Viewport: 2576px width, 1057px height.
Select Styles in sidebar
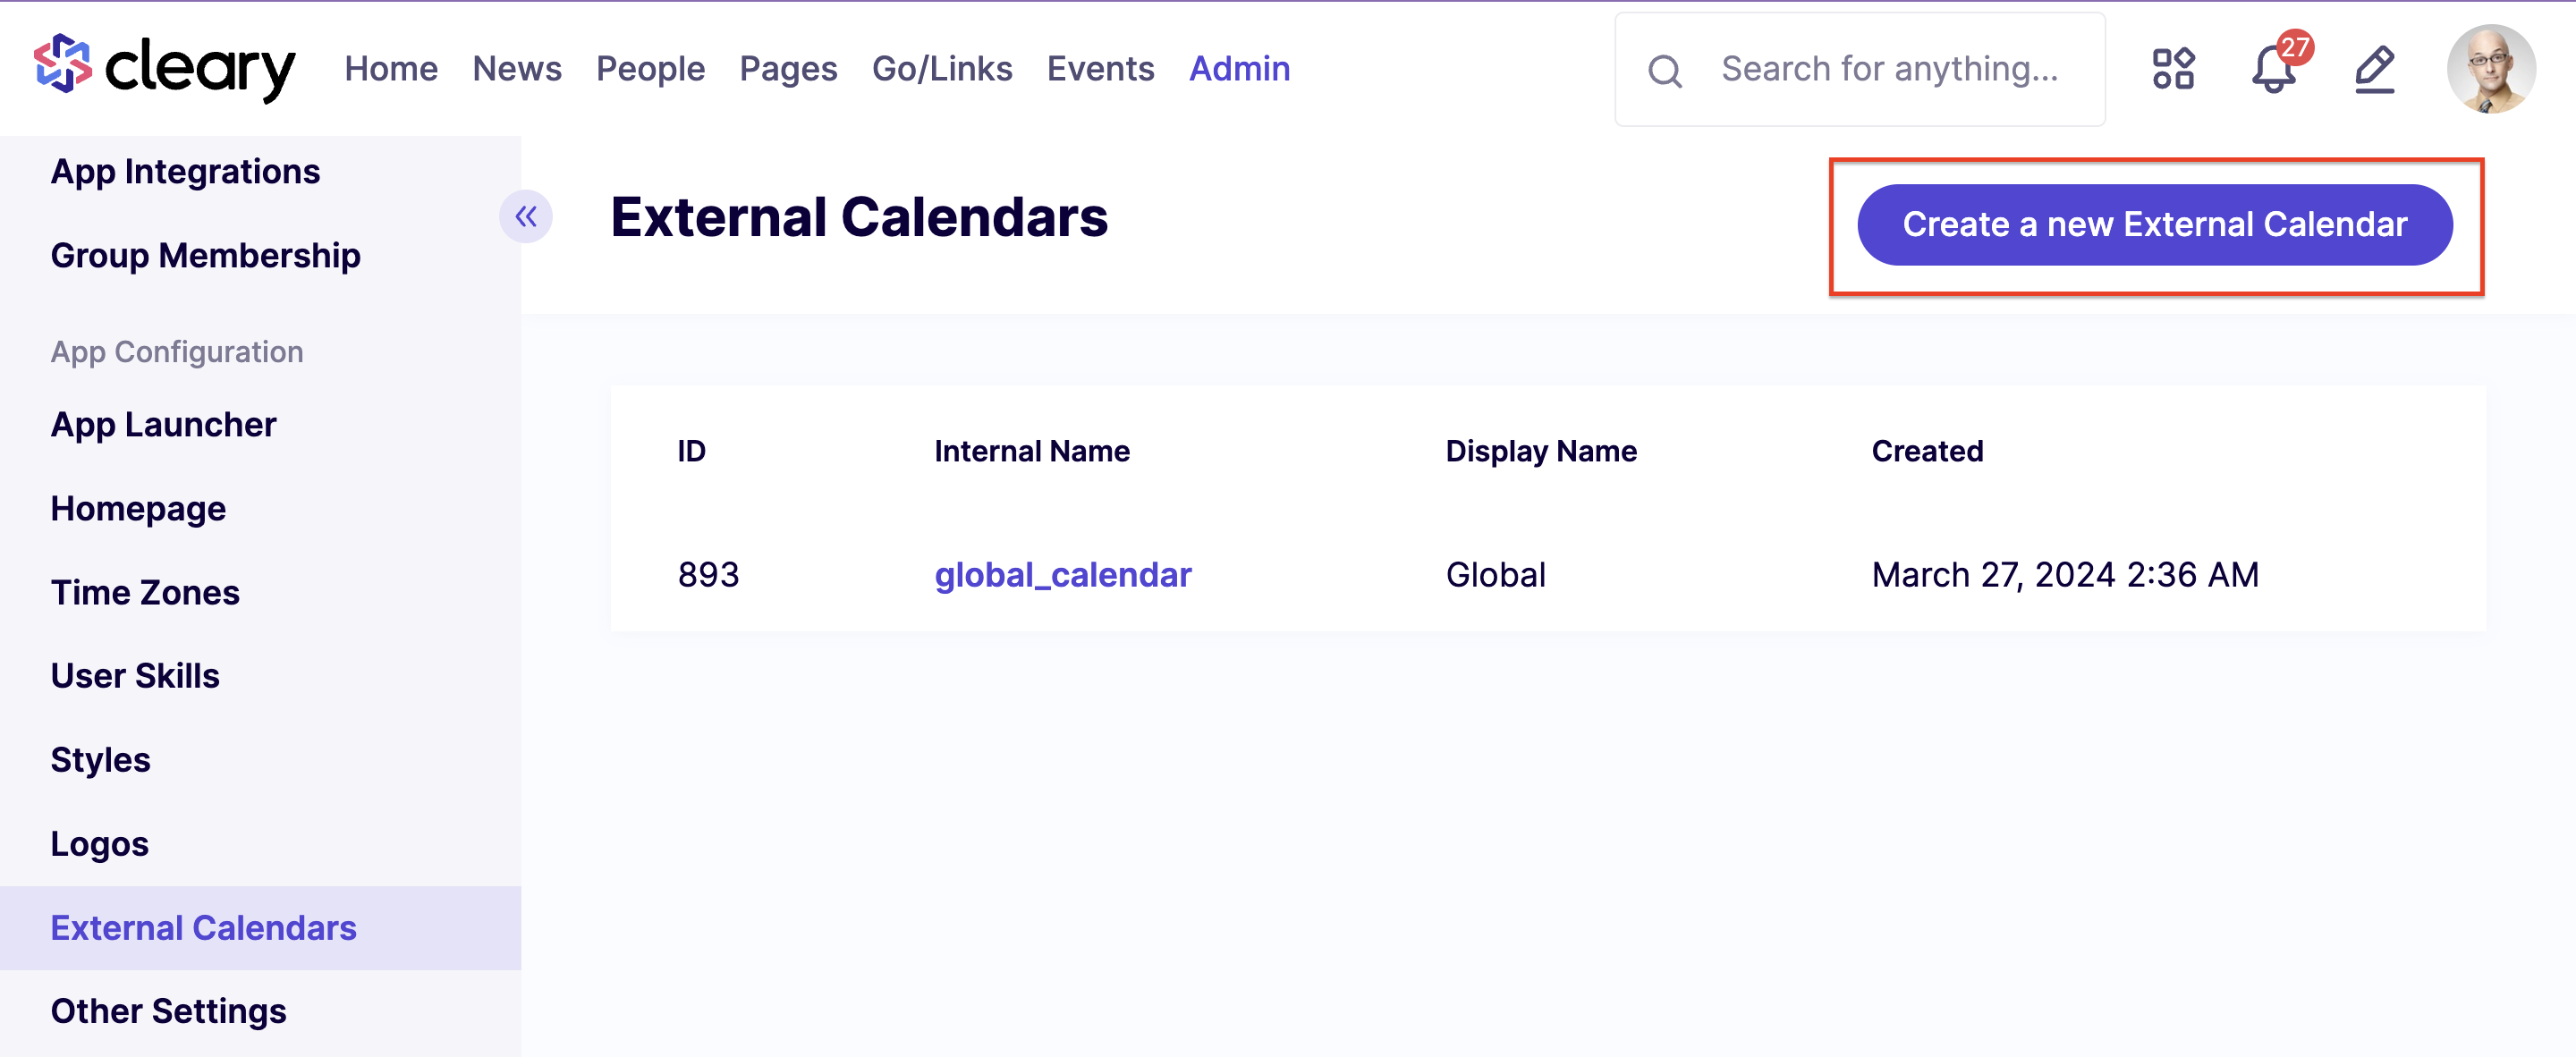tap(101, 759)
